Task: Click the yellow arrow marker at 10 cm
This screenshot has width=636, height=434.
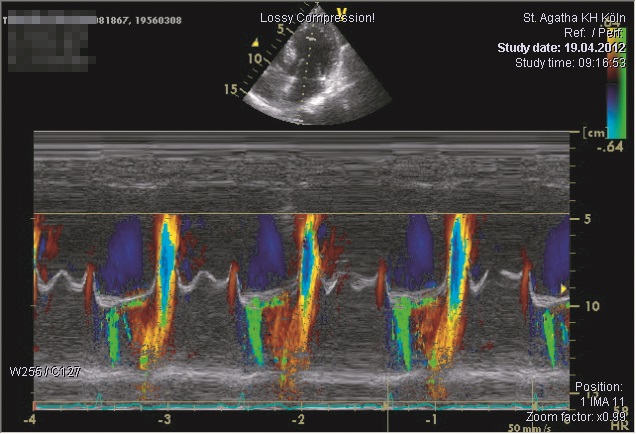Action: [x=564, y=289]
